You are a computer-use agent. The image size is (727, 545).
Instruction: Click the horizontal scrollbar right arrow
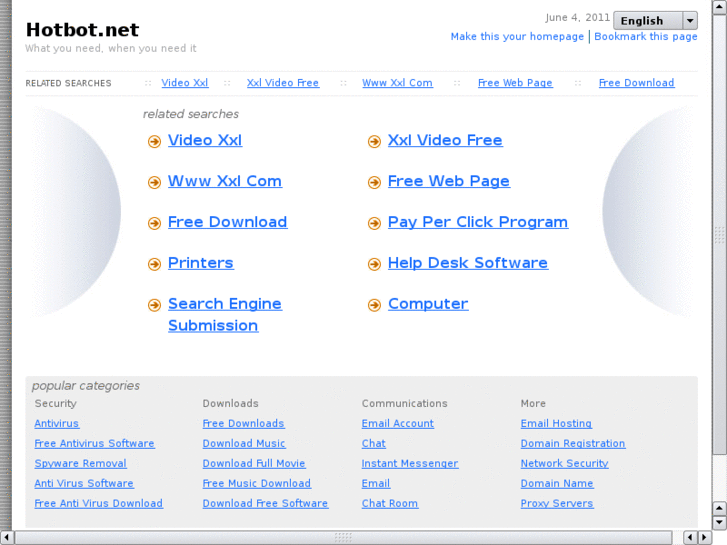coord(704,538)
